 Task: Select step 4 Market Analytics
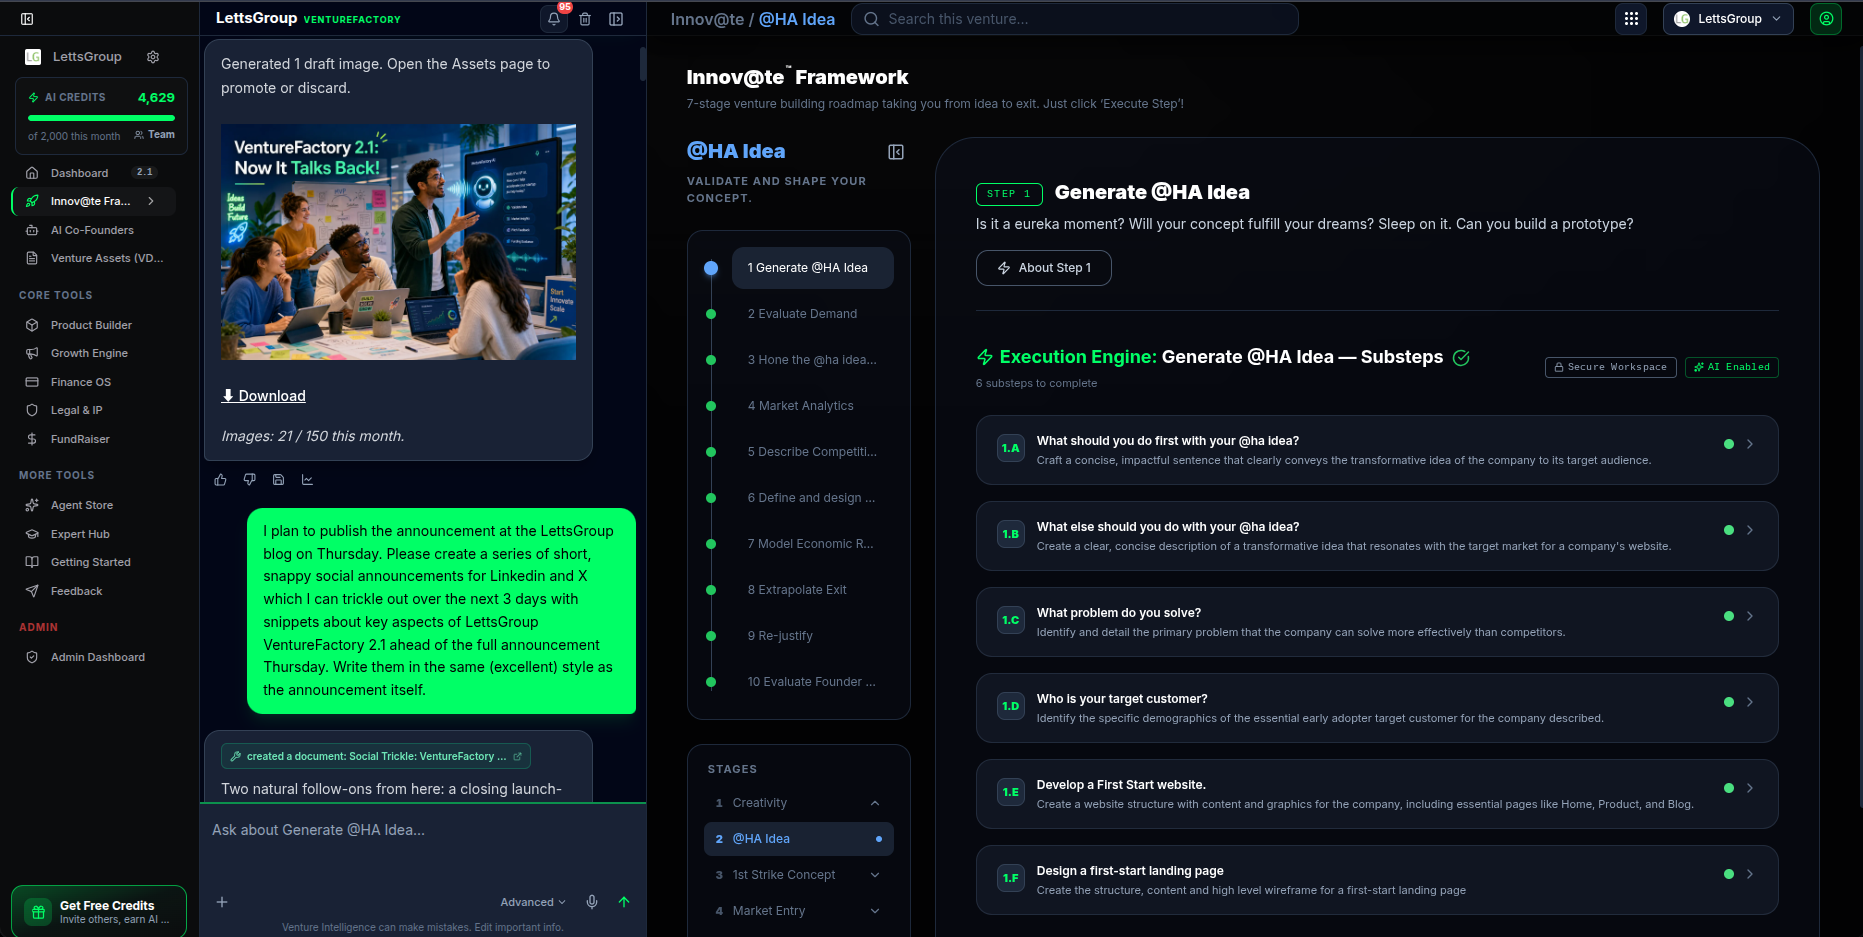pyautogui.click(x=800, y=406)
